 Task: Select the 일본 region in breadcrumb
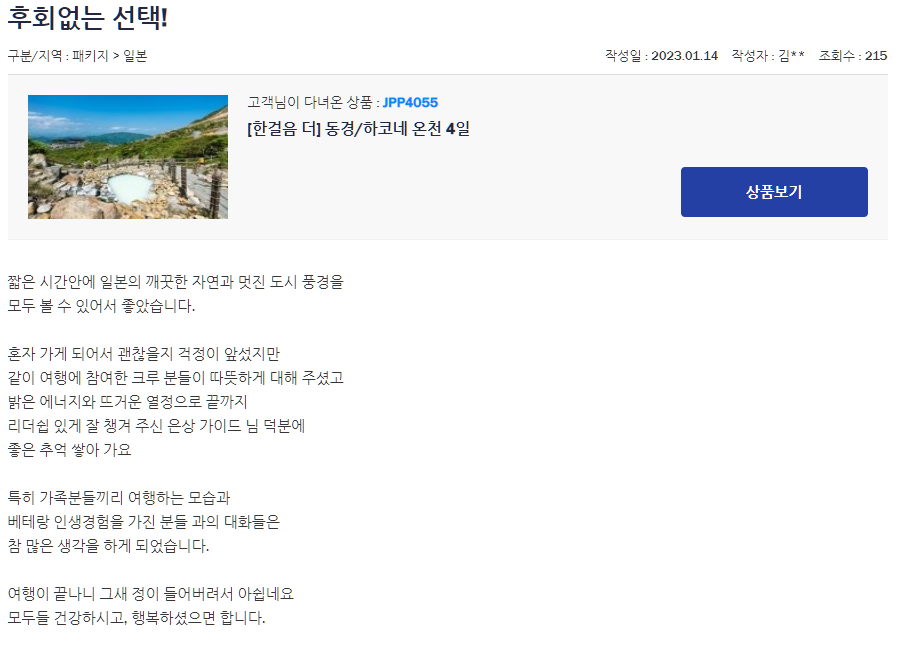pos(136,56)
